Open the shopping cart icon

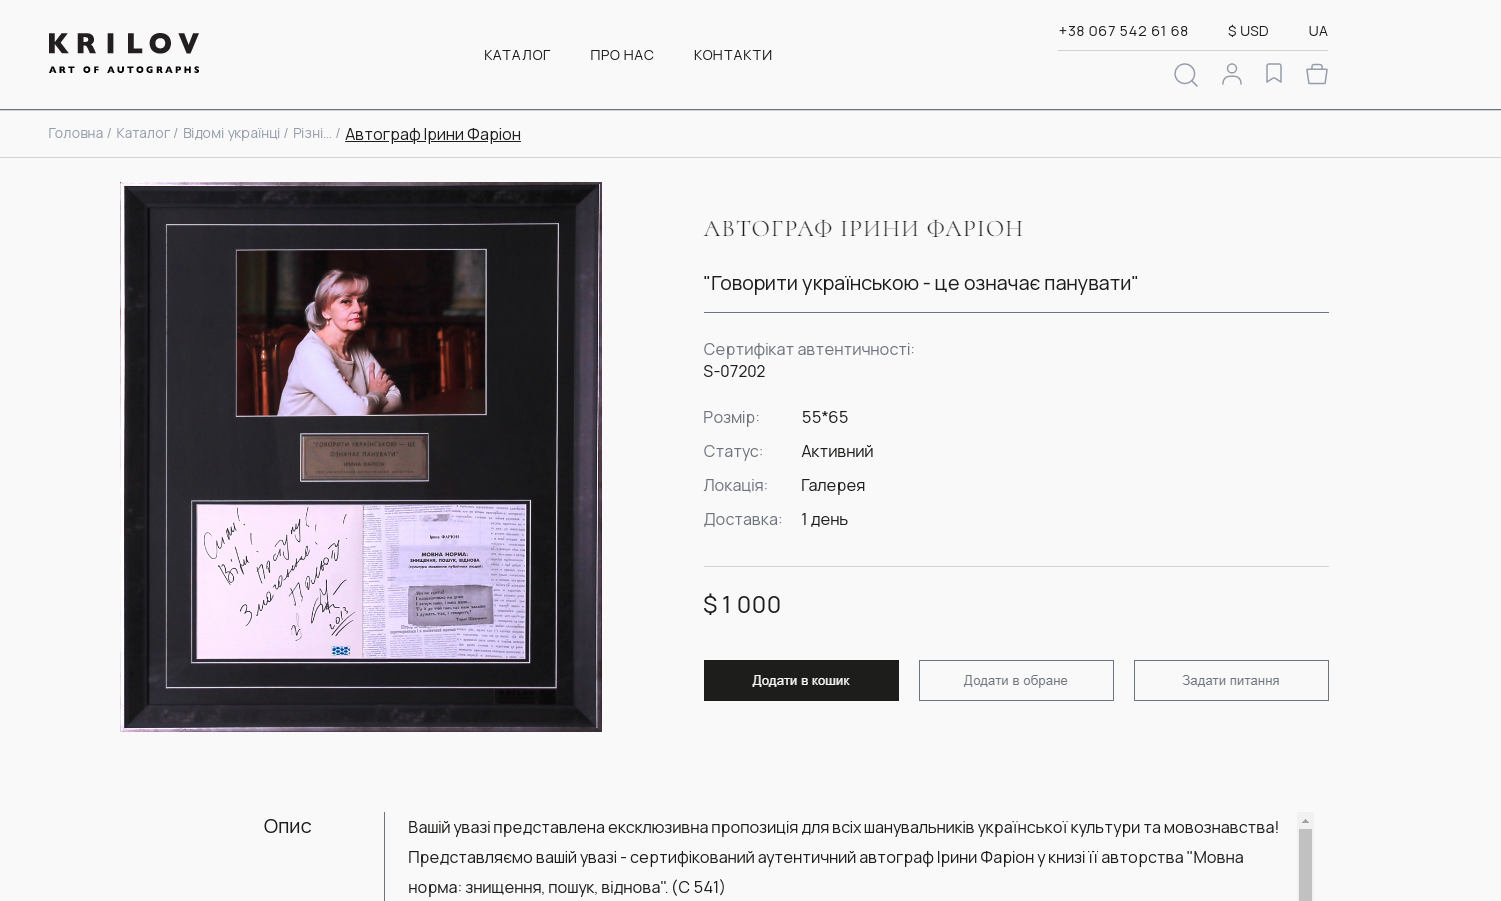tap(1317, 74)
